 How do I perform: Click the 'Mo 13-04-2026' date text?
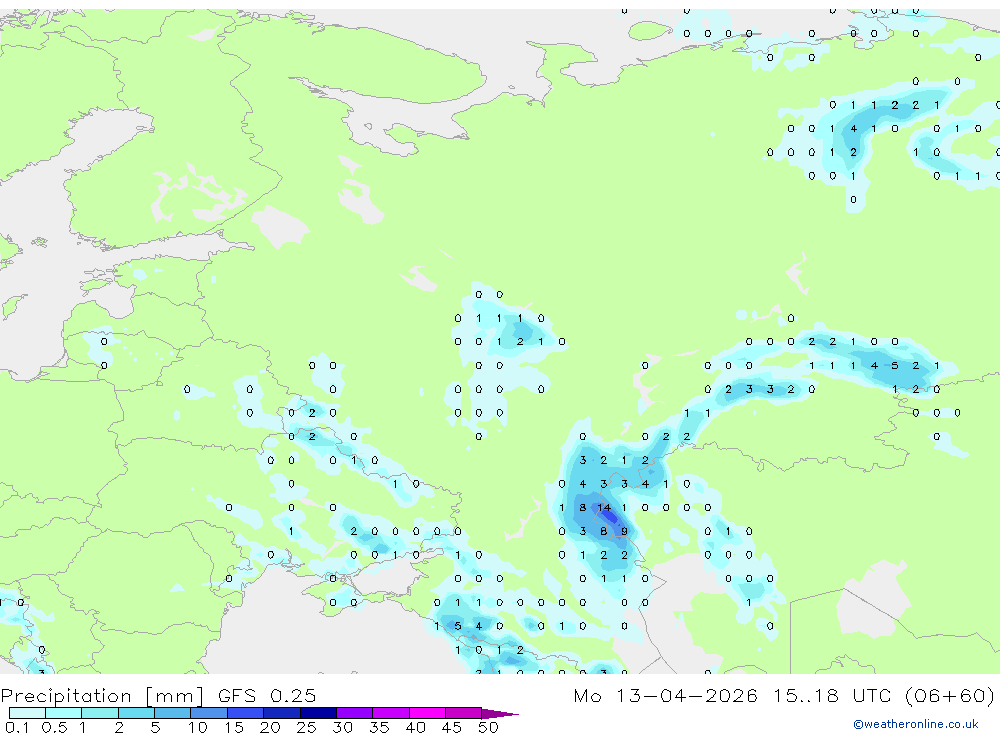665,695
